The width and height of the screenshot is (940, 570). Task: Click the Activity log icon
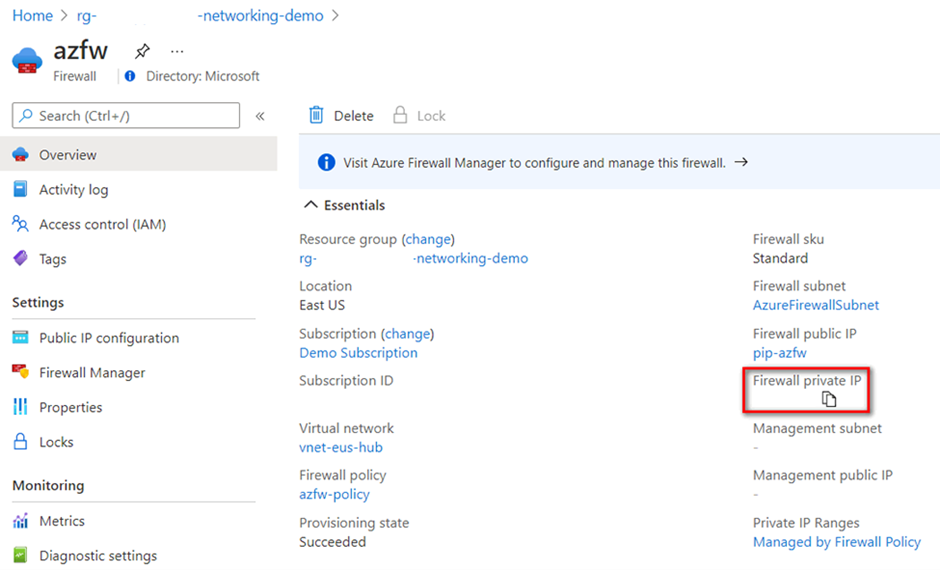20,189
